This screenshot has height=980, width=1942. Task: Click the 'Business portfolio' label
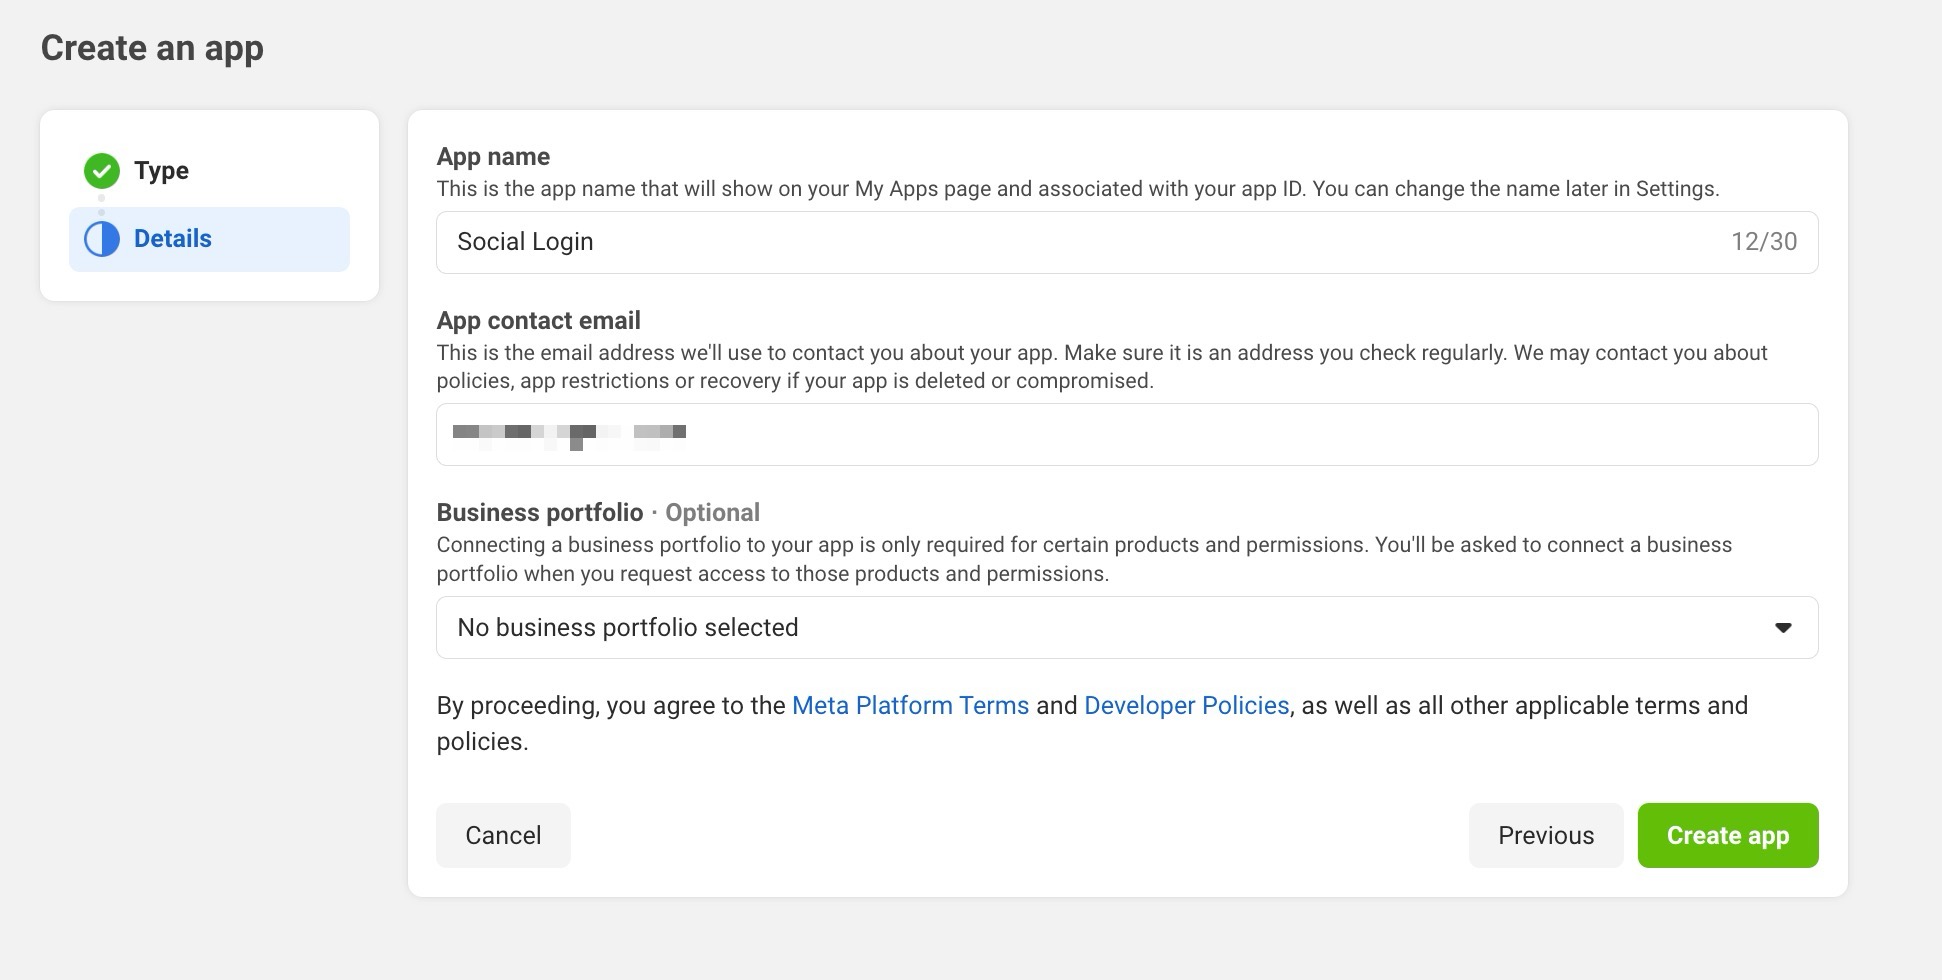tap(539, 513)
